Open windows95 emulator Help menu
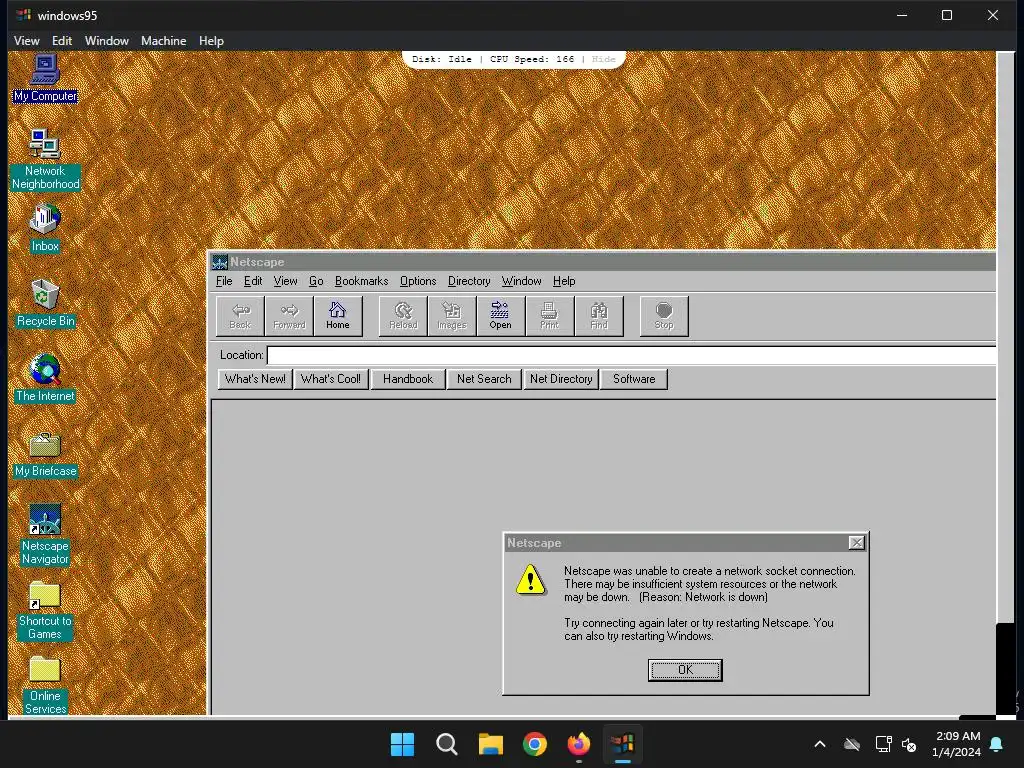This screenshot has width=1024, height=768. click(x=211, y=40)
